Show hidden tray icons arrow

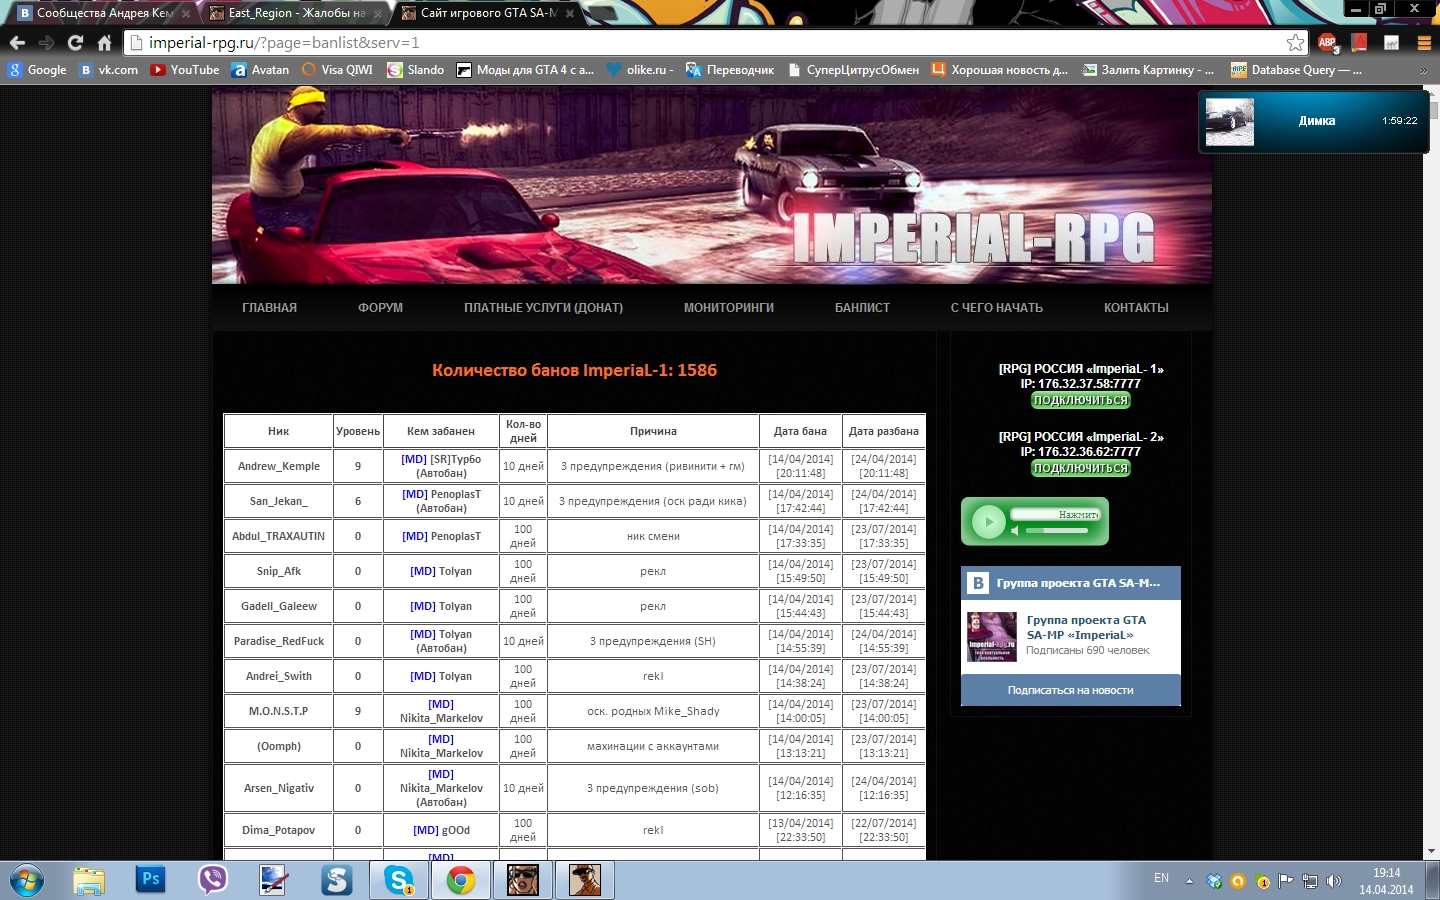[x=1189, y=881]
